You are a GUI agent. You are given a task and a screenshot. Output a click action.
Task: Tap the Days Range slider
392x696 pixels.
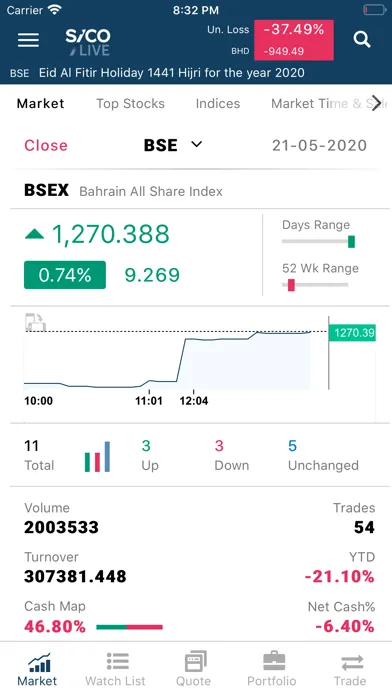point(318,242)
